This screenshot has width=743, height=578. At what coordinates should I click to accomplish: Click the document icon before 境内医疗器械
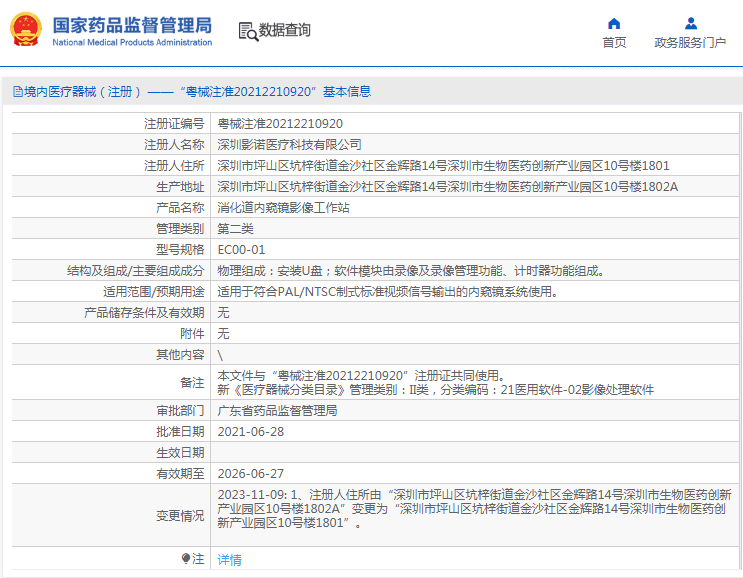18,91
